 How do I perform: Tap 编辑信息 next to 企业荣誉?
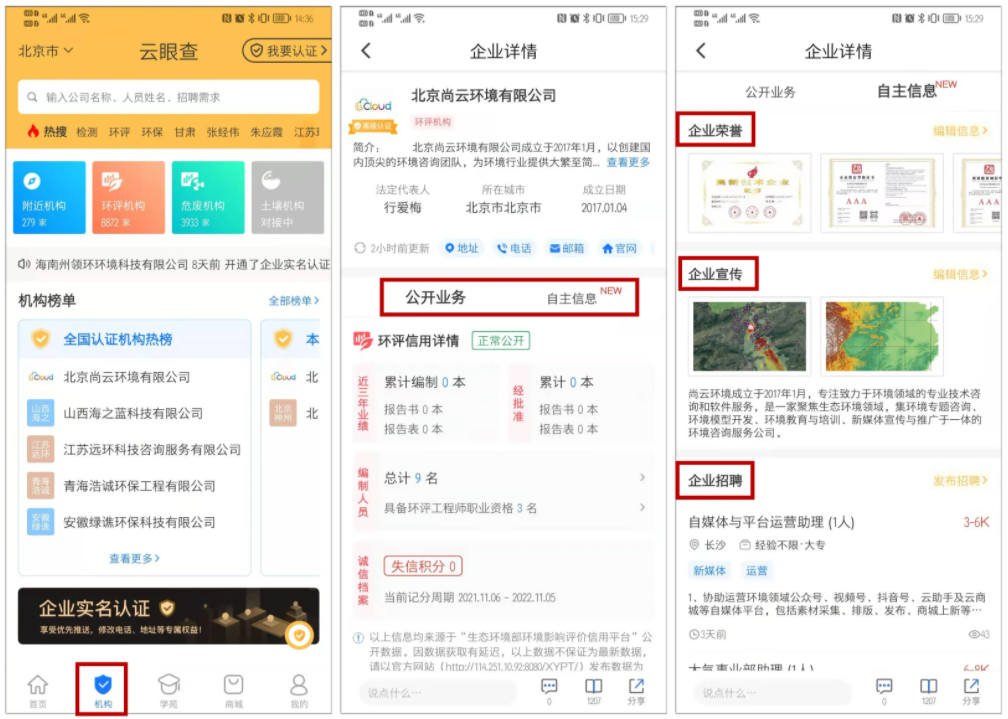point(960,131)
